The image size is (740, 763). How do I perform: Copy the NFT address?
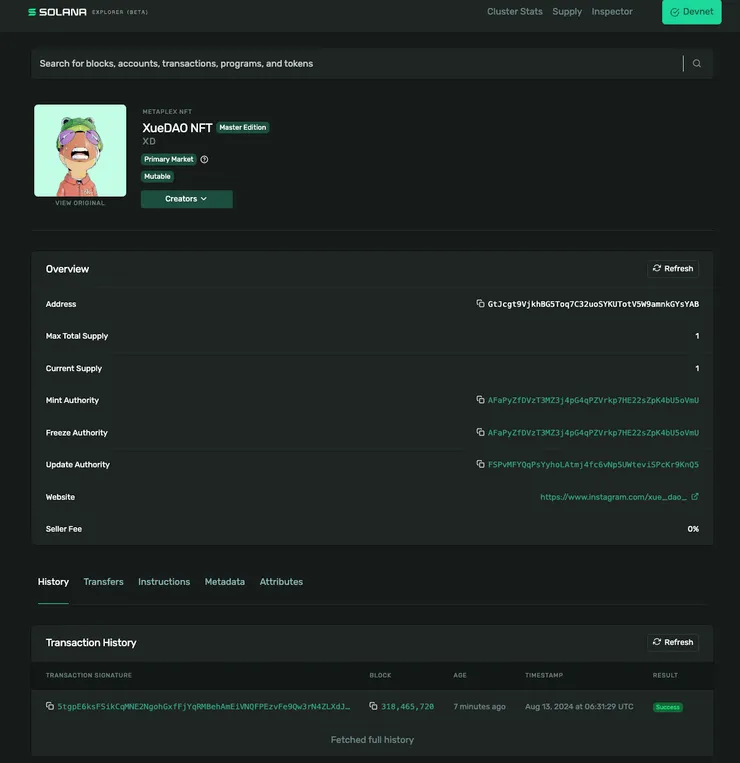pos(480,304)
